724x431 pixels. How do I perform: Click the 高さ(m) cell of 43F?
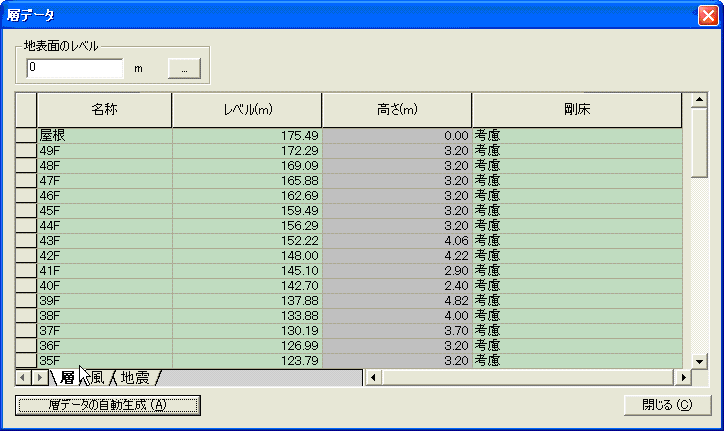click(x=396, y=240)
